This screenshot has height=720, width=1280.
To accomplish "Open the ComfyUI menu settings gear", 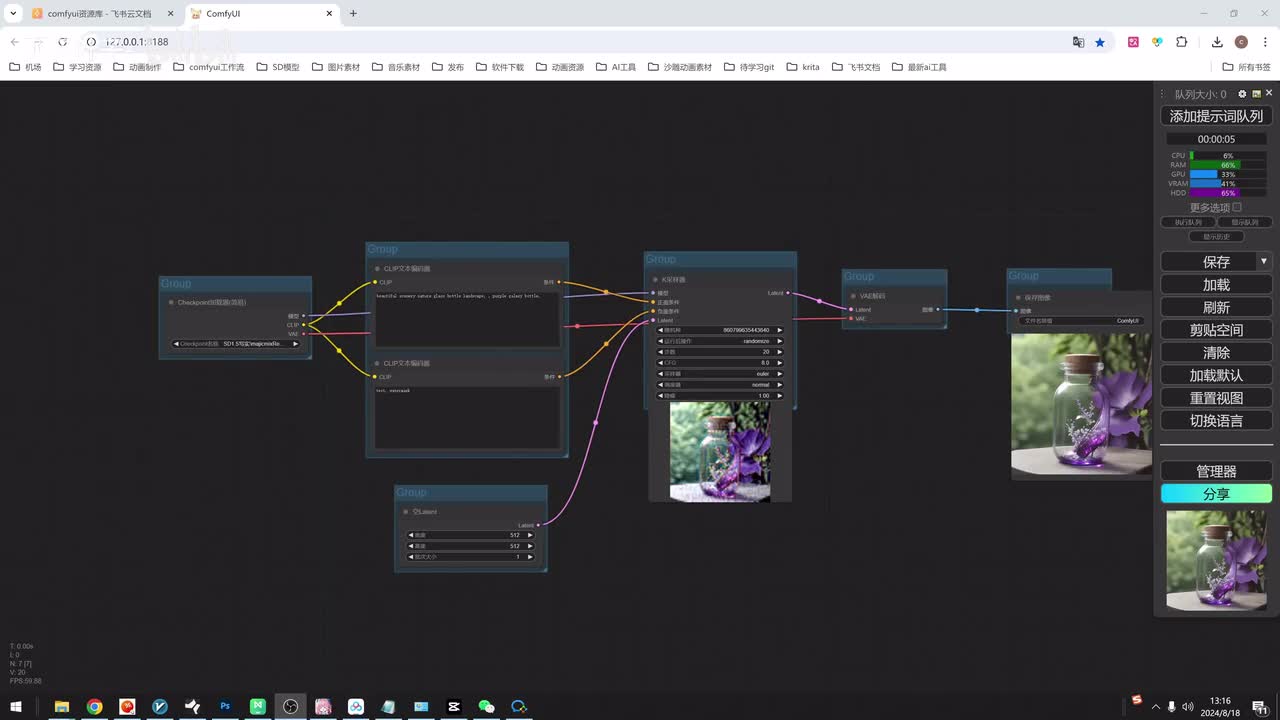I will 1243,94.
